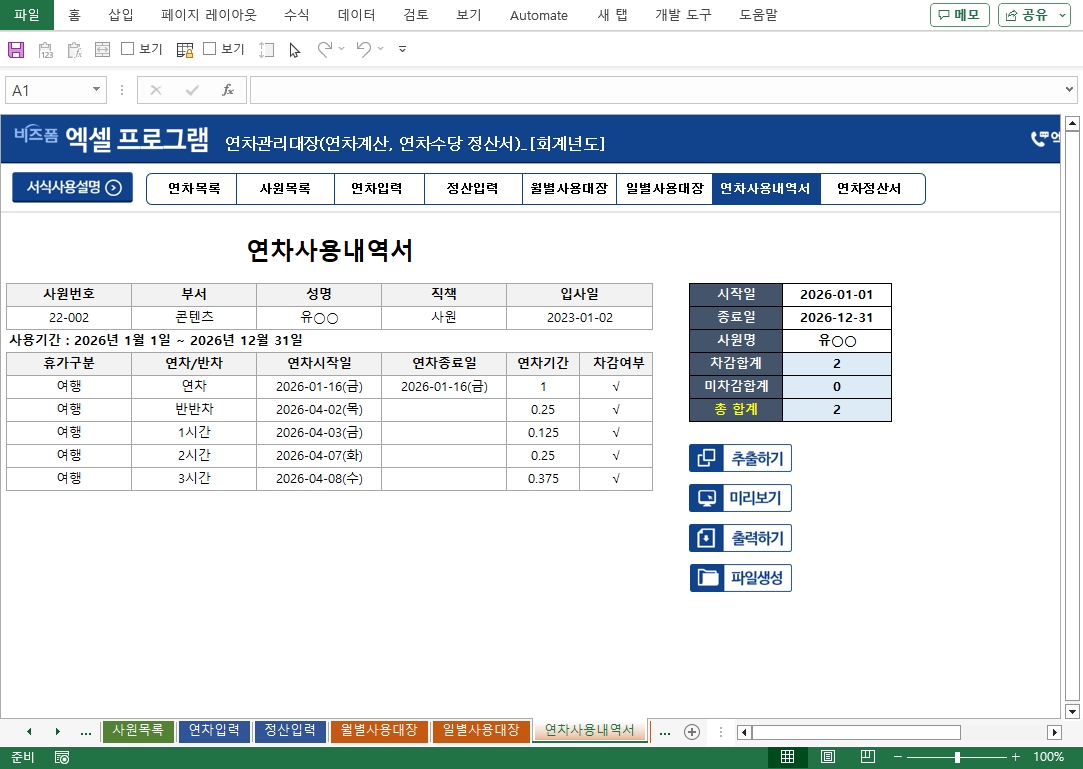Open the Name Box dropdown arrow
Viewport: 1083px width, 769px height.
[97, 90]
